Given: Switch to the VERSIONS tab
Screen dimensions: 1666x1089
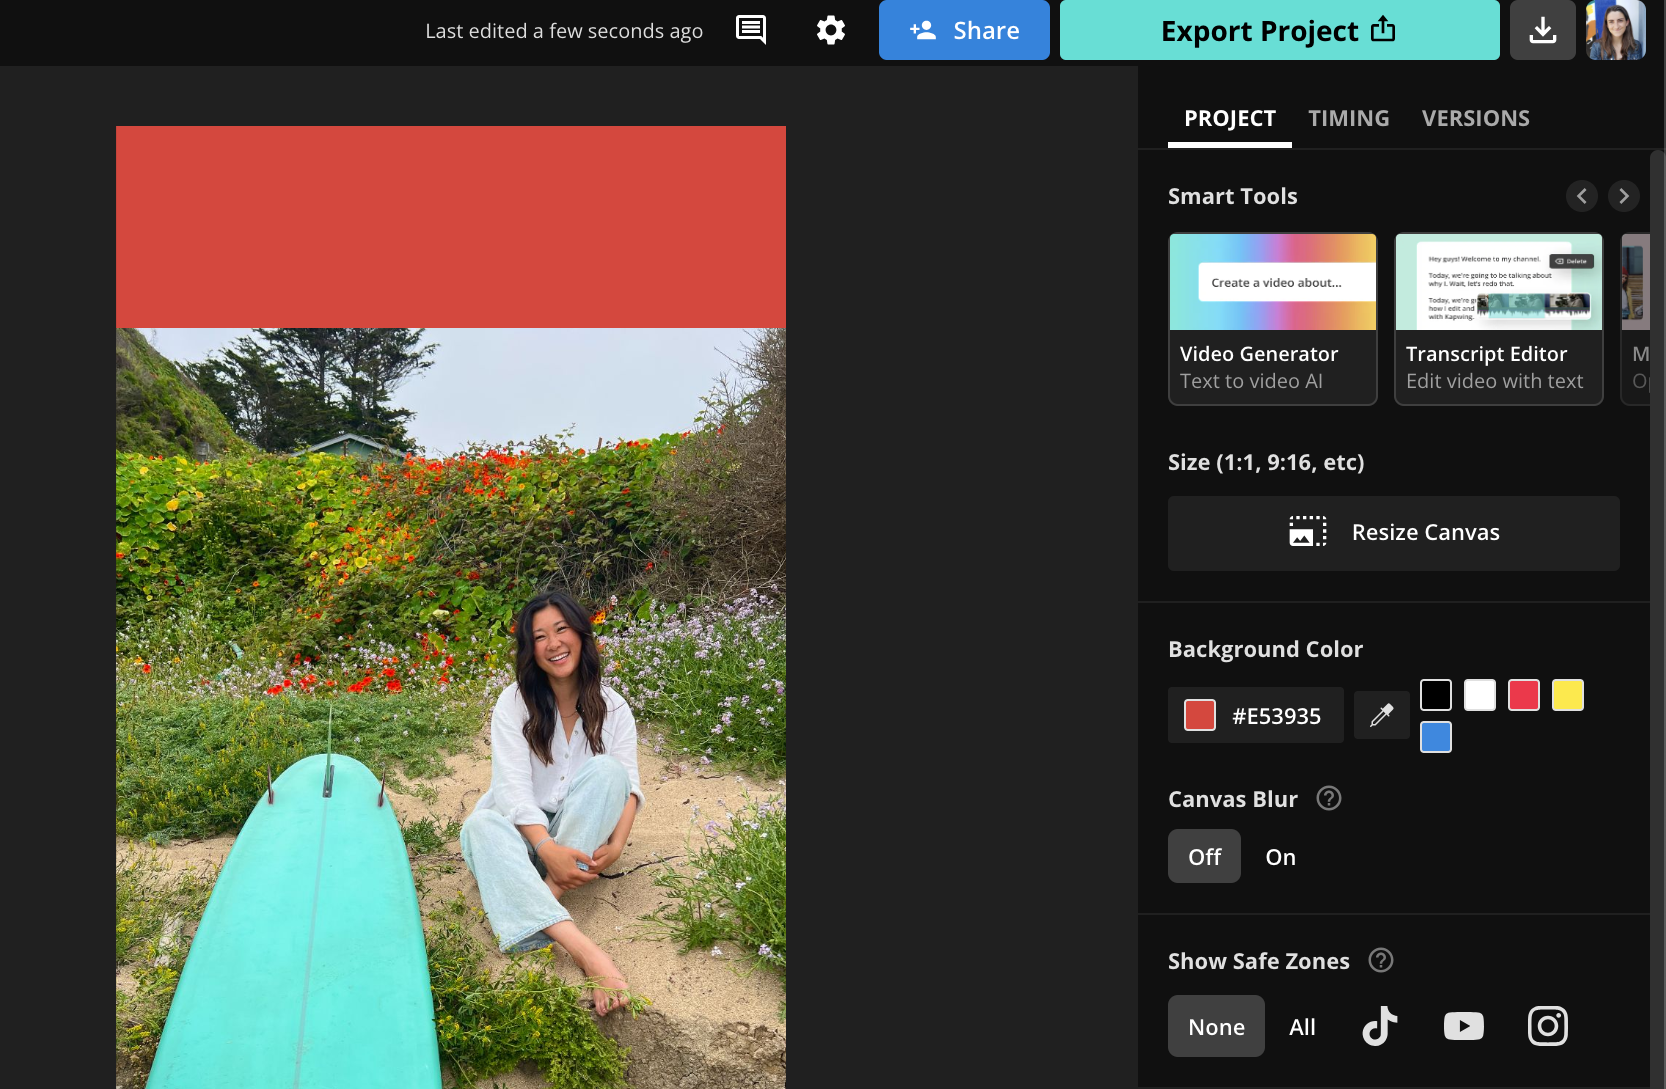Looking at the screenshot, I should 1476,118.
